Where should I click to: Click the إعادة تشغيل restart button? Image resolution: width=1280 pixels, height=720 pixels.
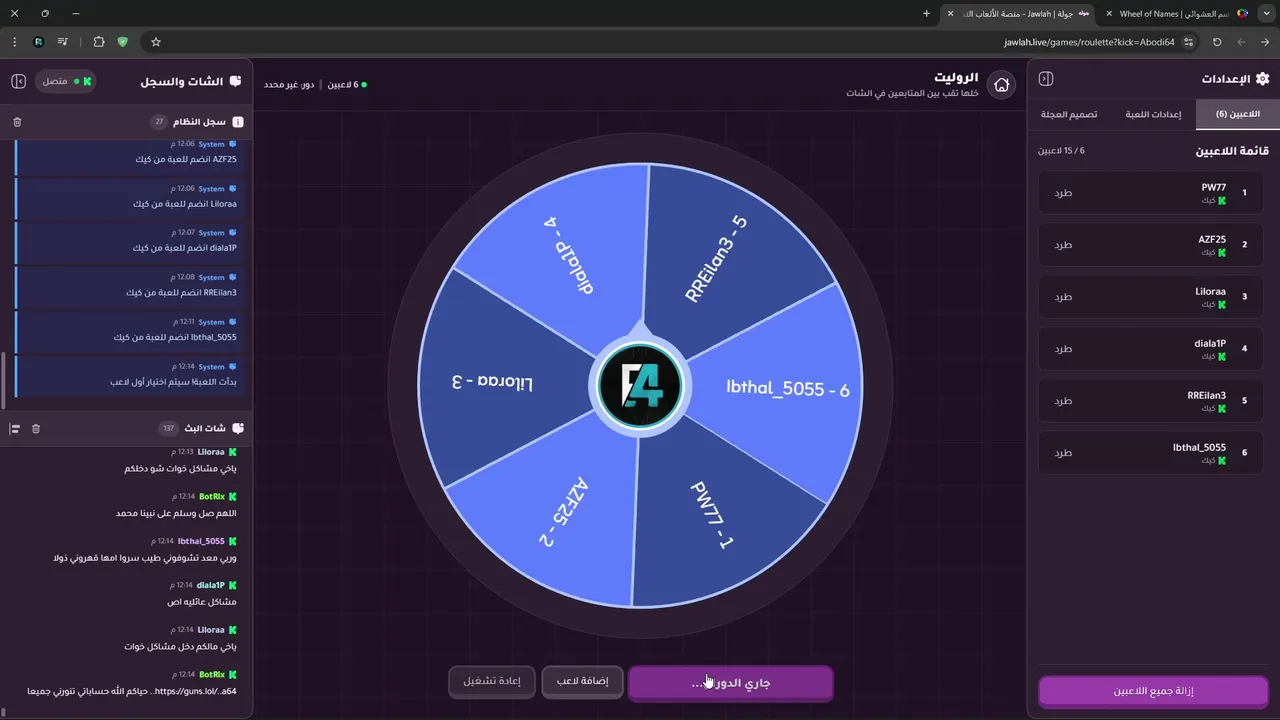491,681
